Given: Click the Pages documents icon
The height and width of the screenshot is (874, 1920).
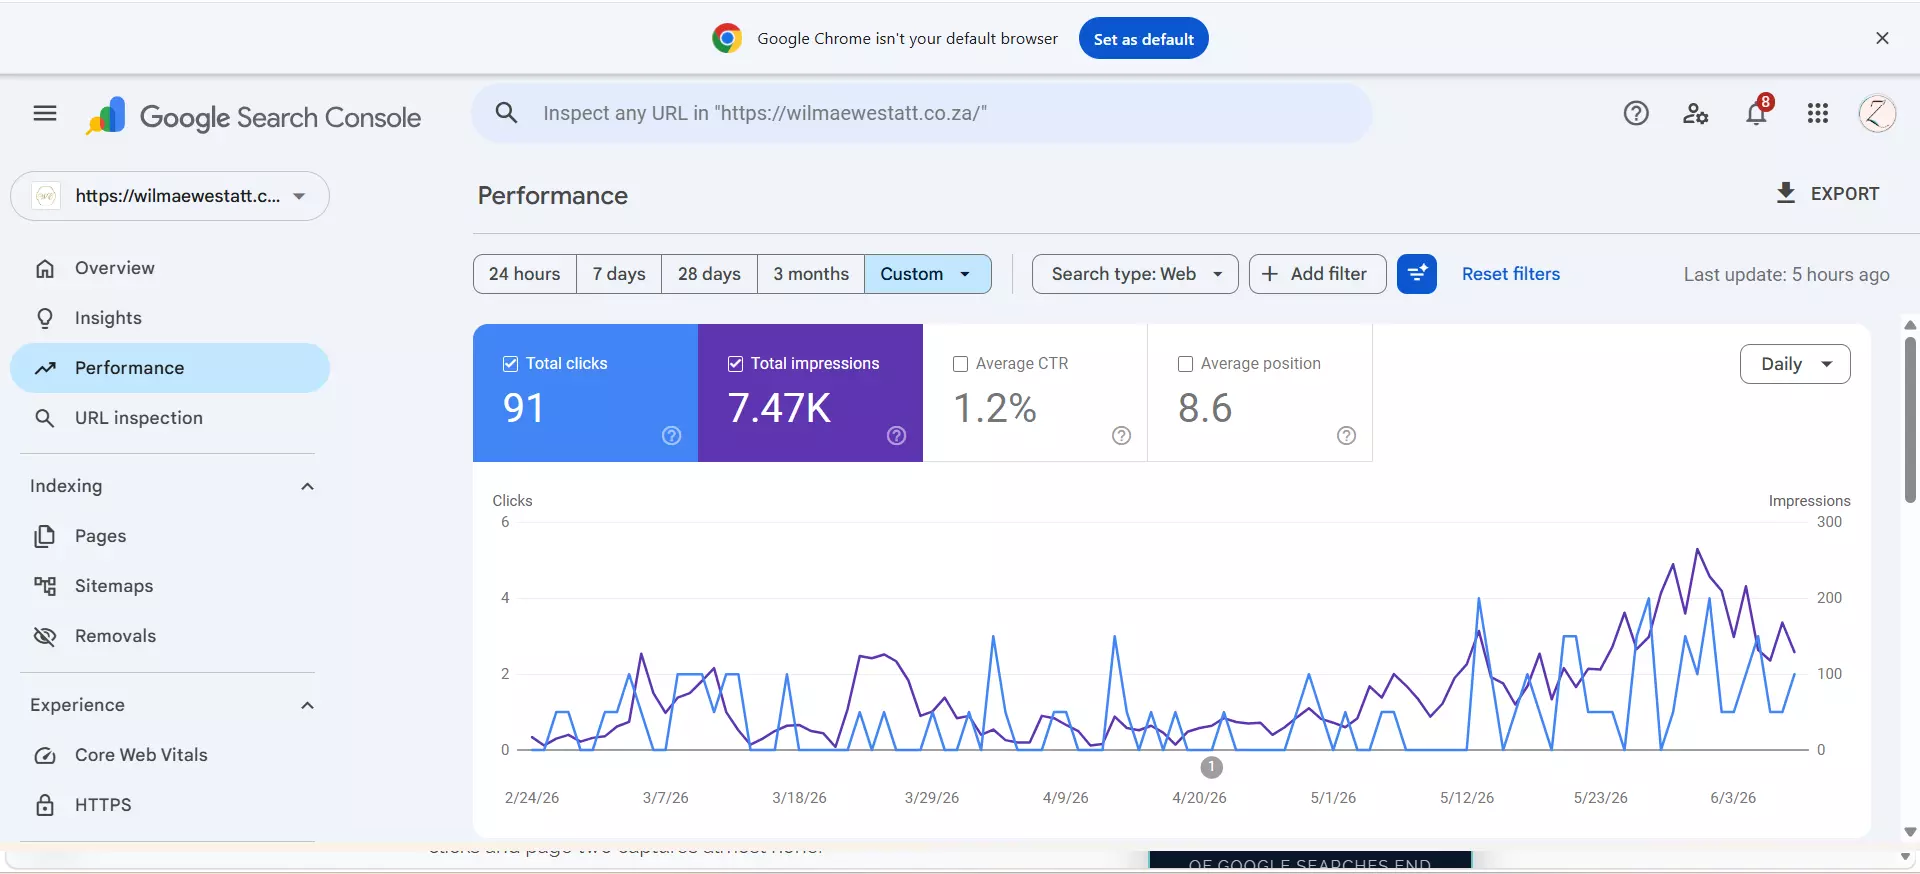Looking at the screenshot, I should 45,536.
